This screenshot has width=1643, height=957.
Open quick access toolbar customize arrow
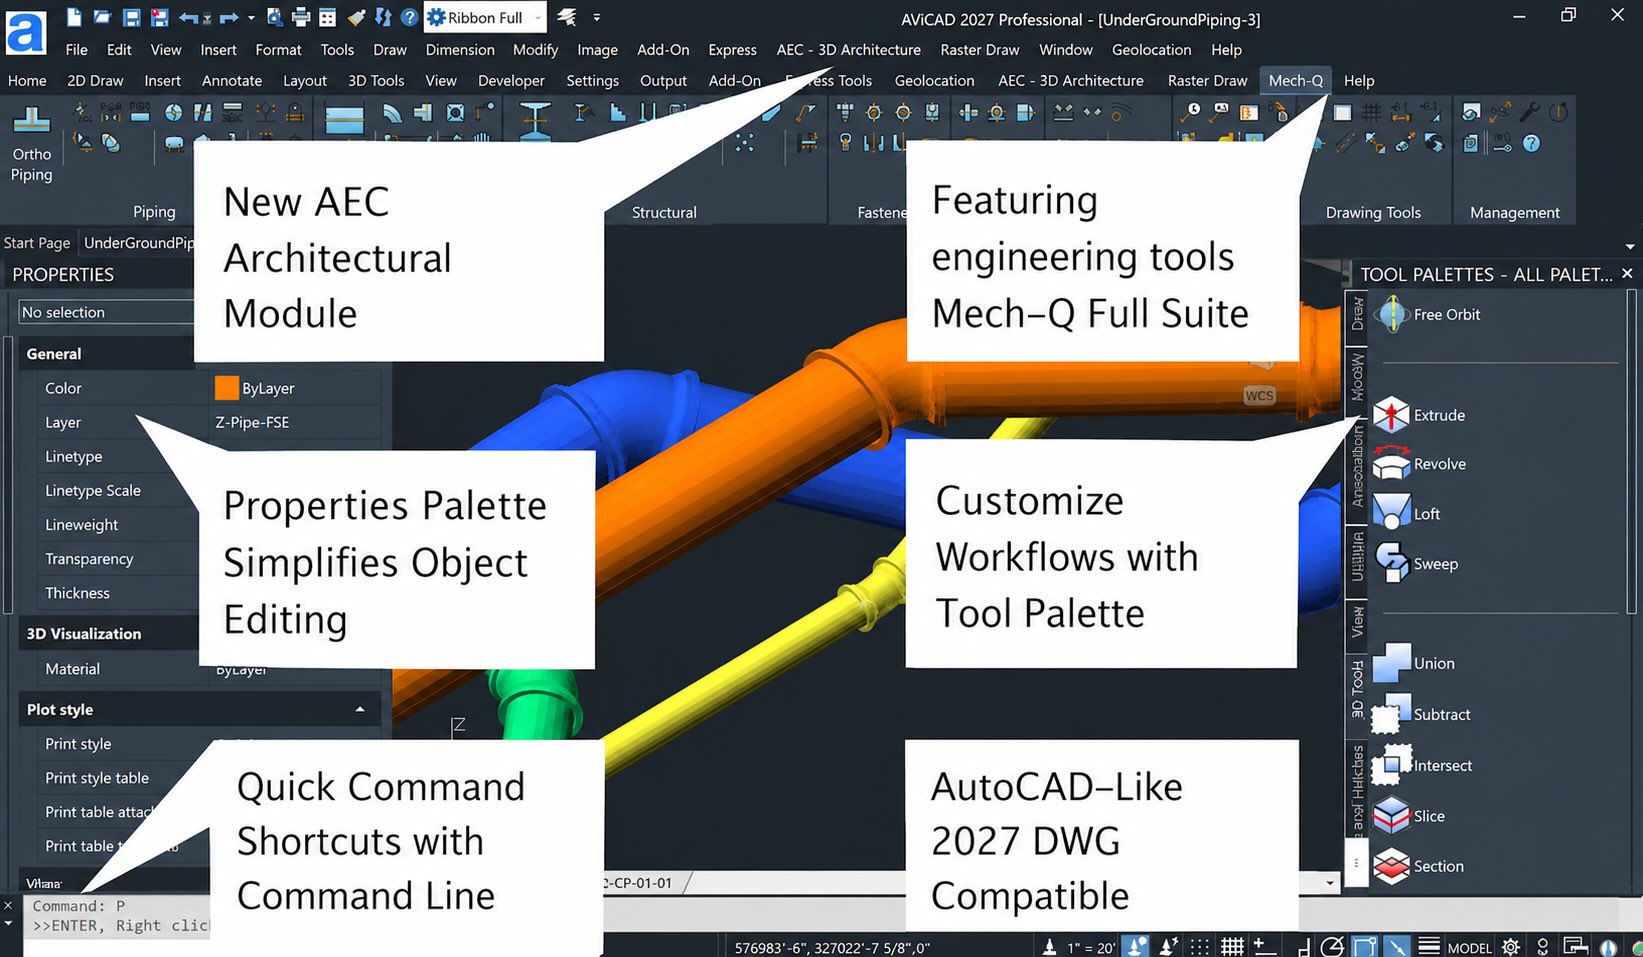pos(597,17)
